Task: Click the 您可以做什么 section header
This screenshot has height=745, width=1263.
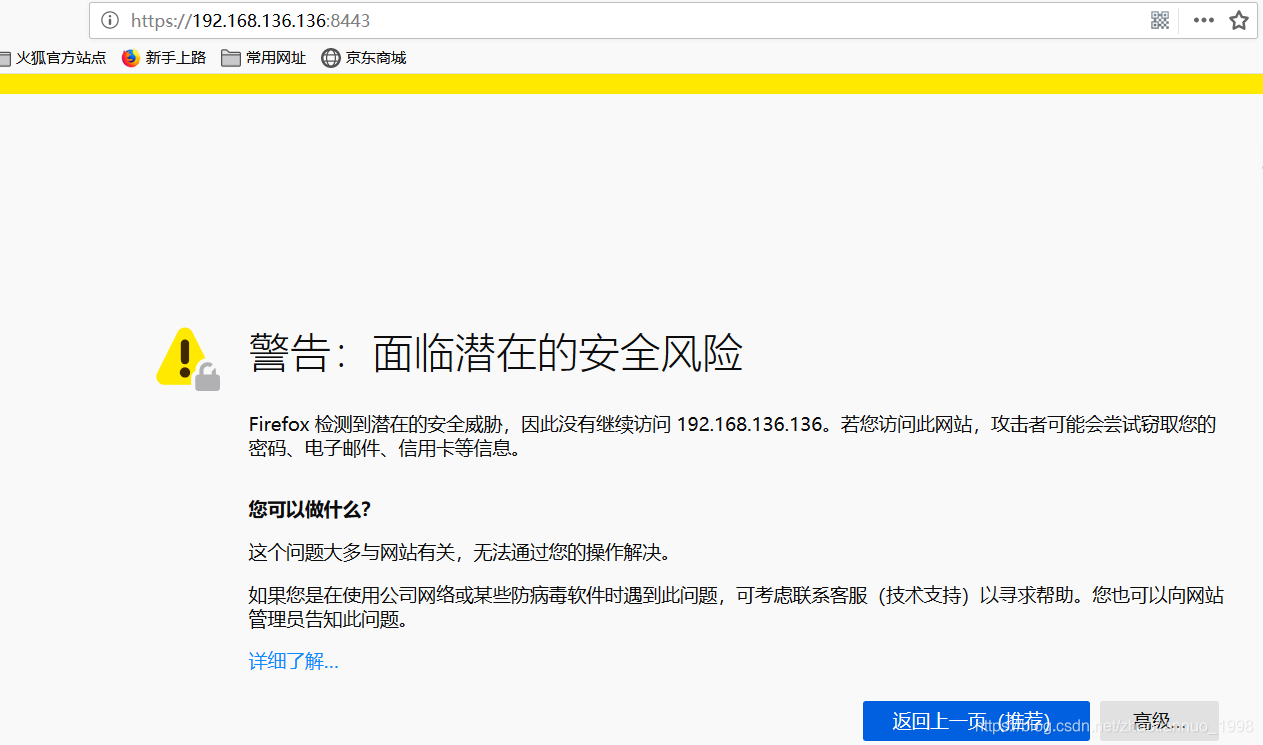Action: [x=309, y=509]
